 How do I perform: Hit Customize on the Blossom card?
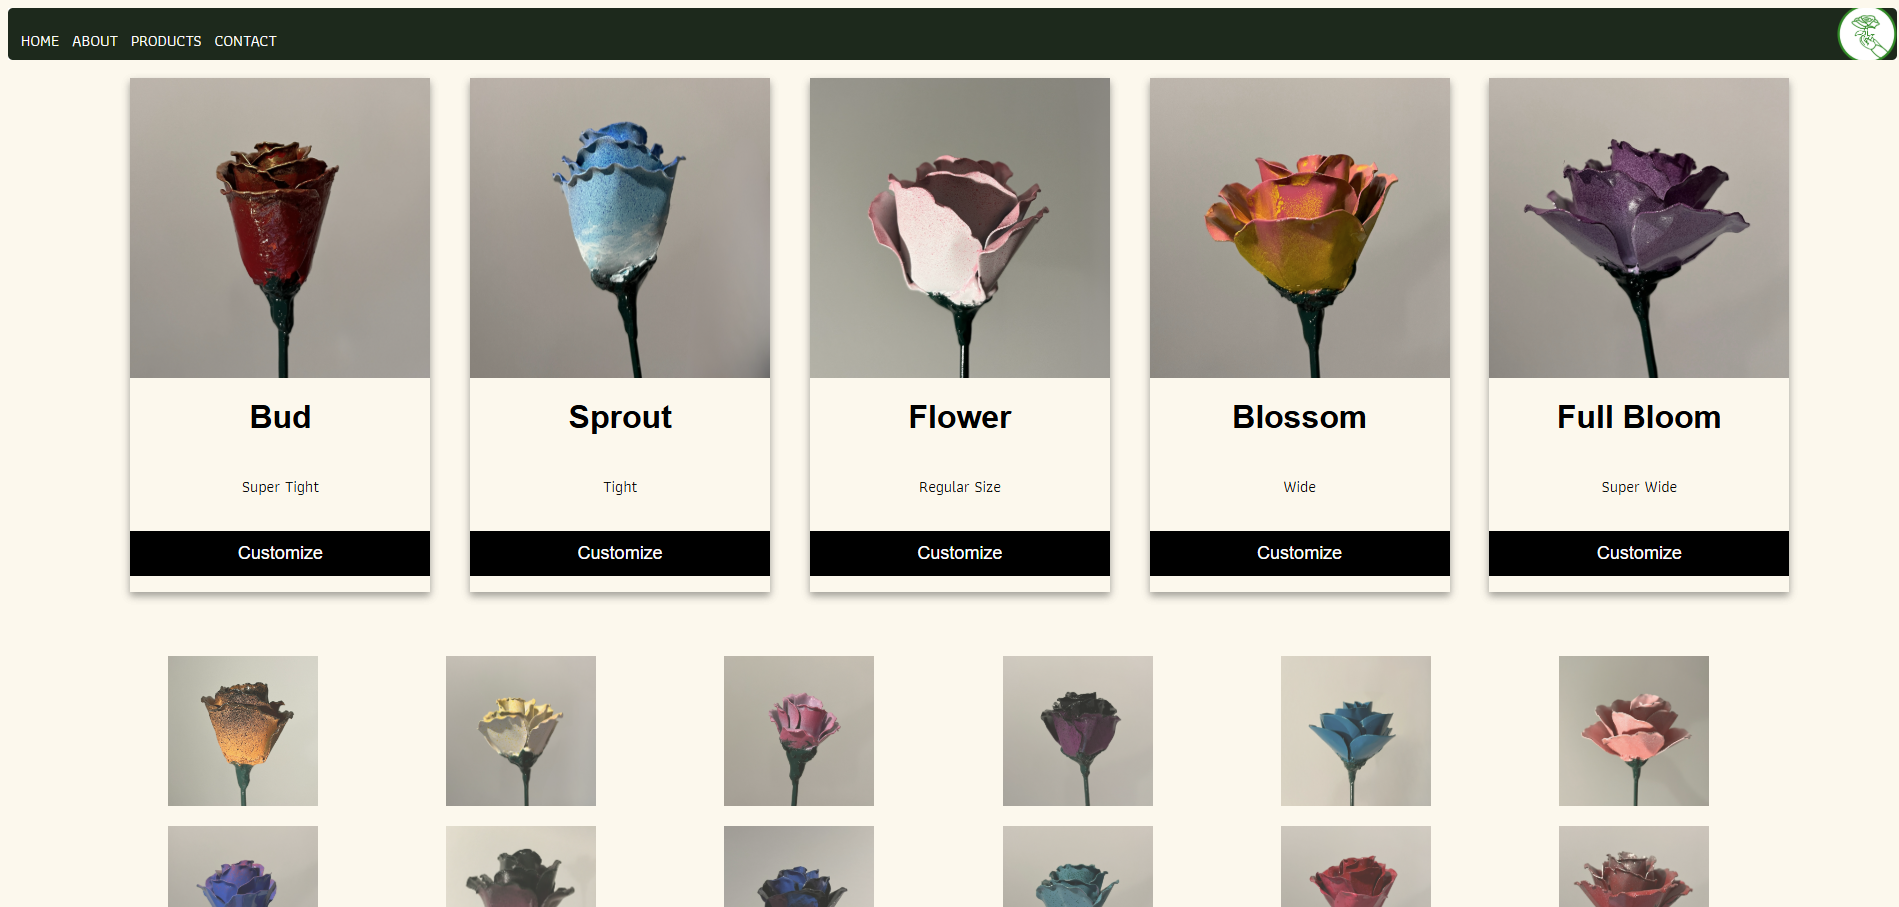point(1299,553)
